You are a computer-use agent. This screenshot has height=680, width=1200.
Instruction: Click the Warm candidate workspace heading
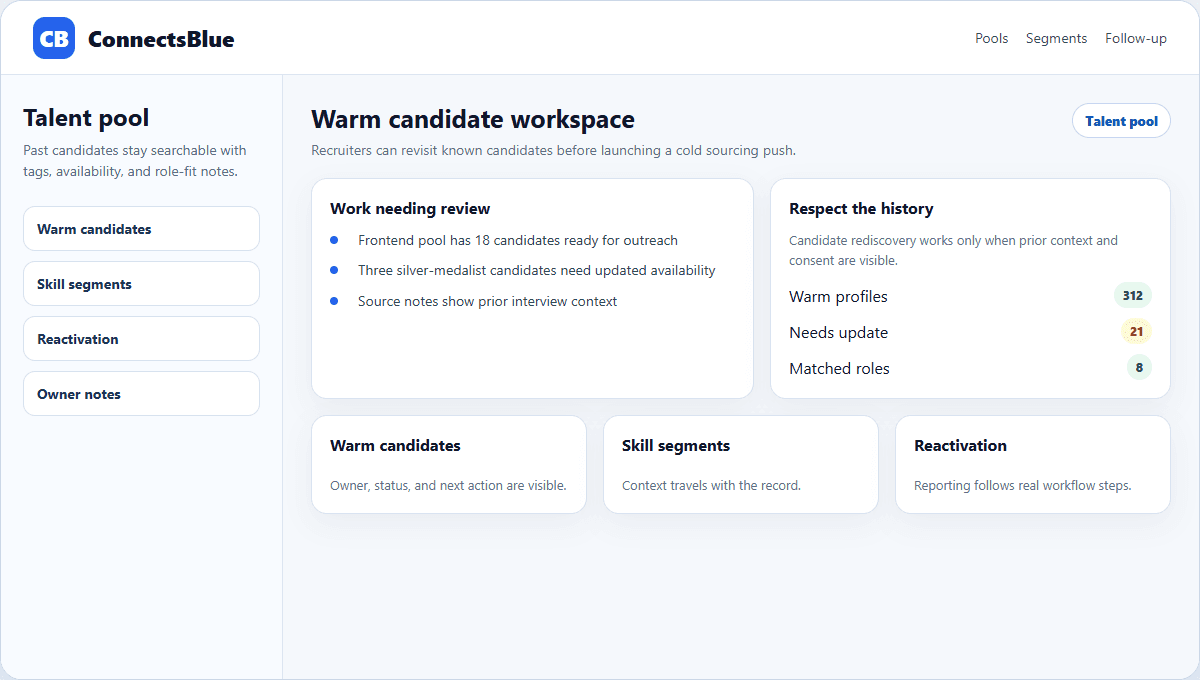tap(473, 120)
